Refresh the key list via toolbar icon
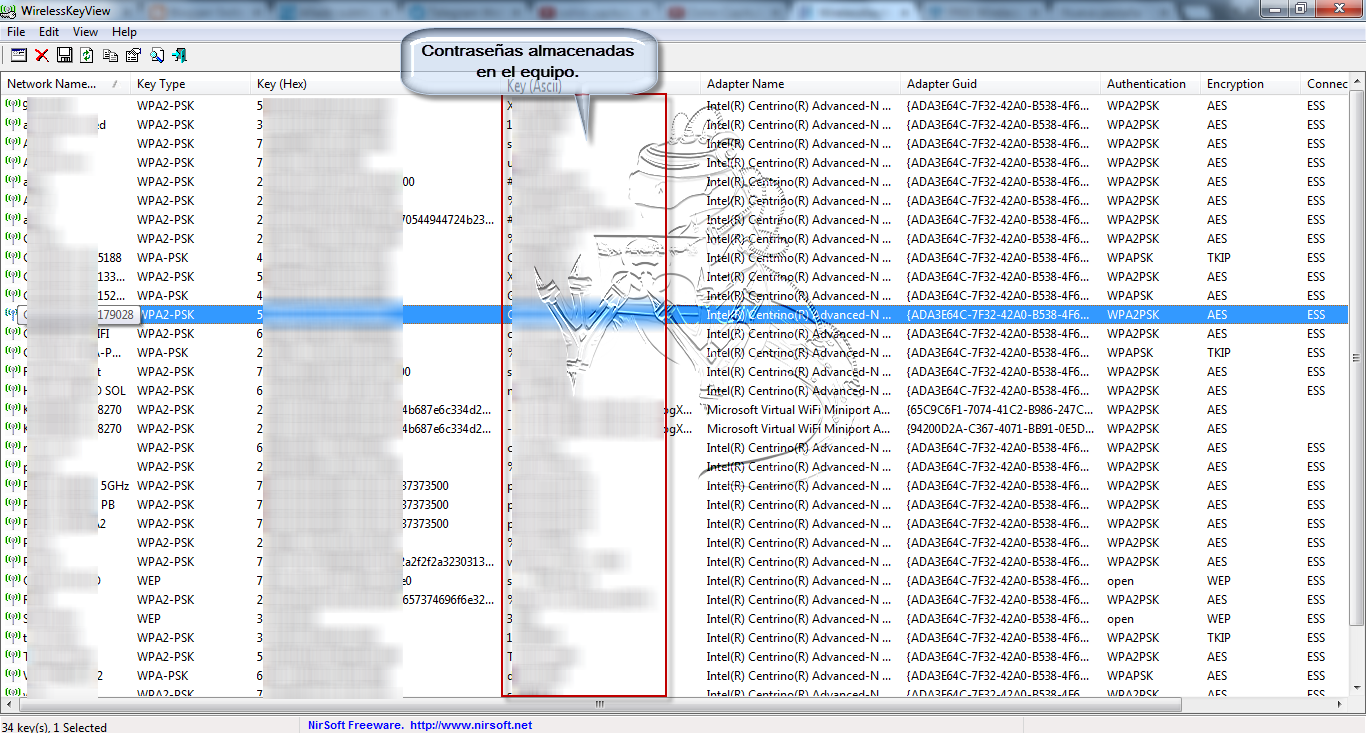The image size is (1366, 733). (x=87, y=55)
